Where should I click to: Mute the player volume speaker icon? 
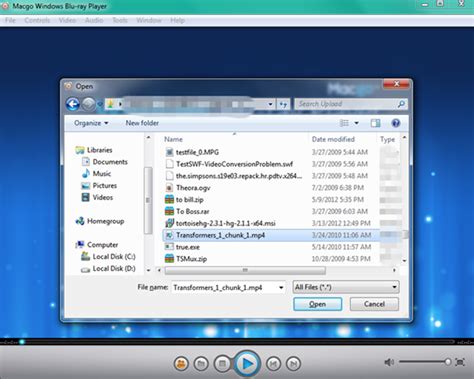pos(389,362)
